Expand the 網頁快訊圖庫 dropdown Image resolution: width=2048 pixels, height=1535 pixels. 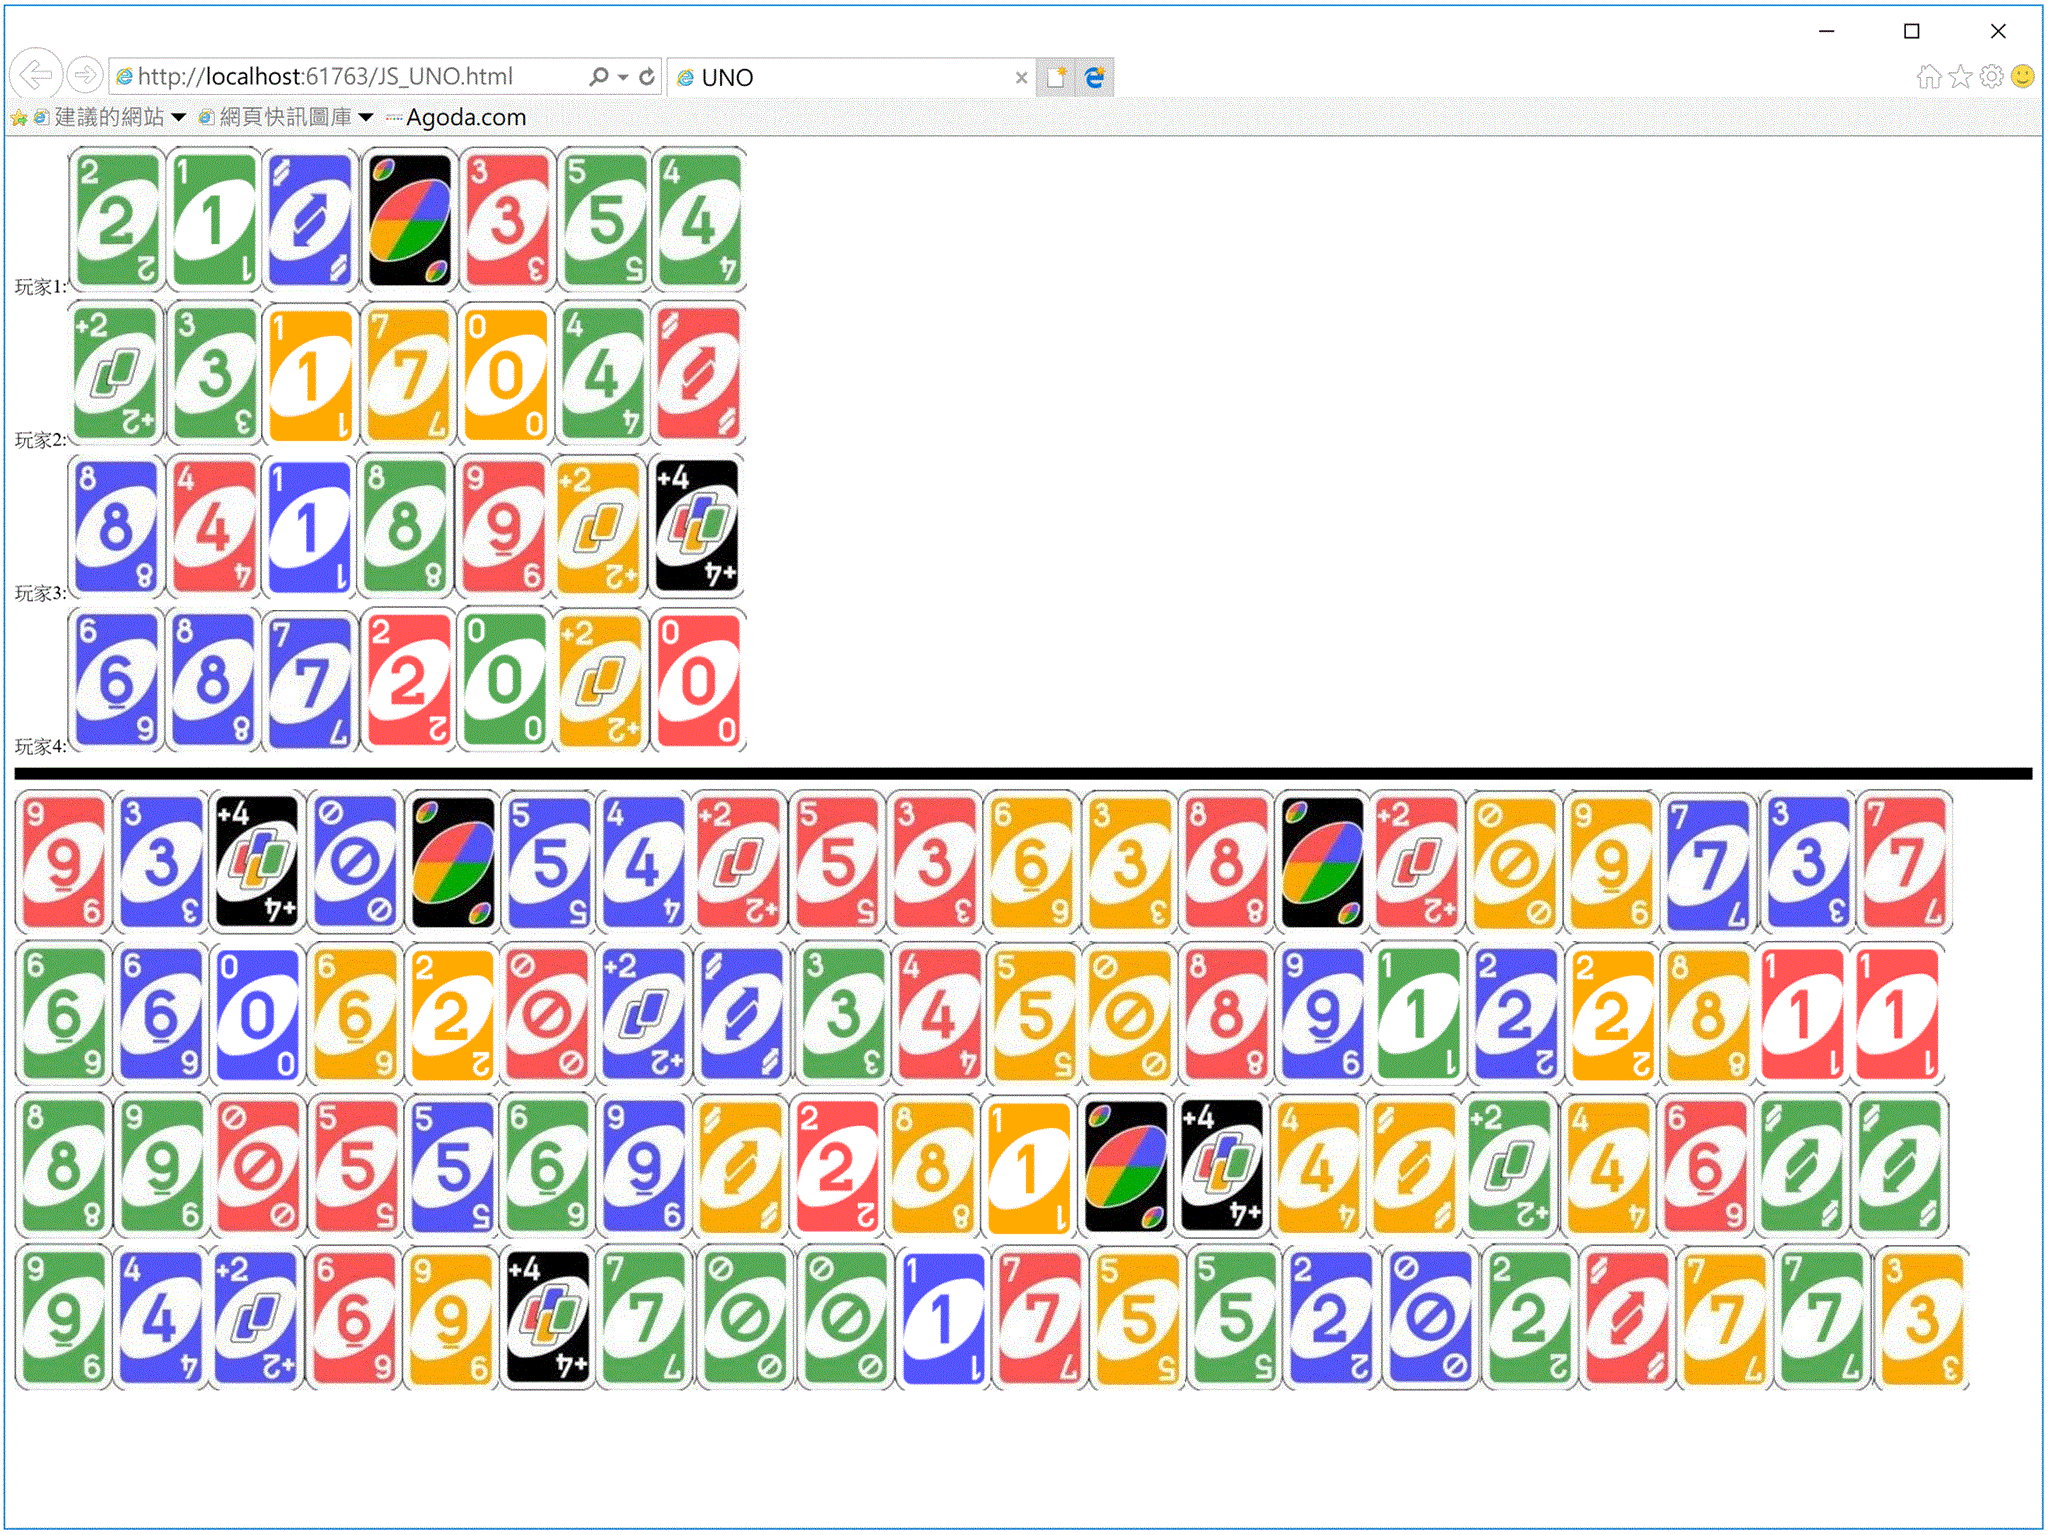[366, 118]
